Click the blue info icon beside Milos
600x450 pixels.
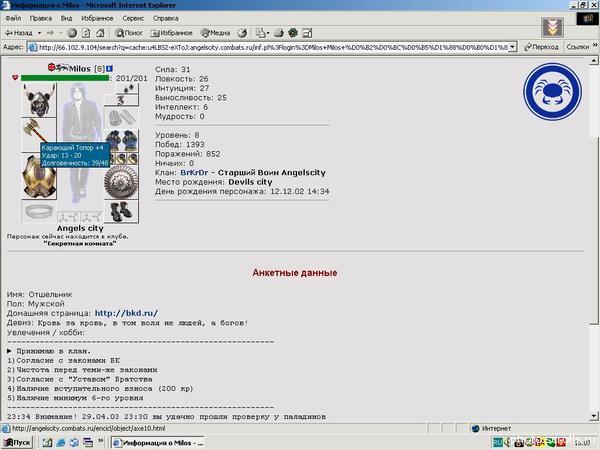click(x=109, y=68)
